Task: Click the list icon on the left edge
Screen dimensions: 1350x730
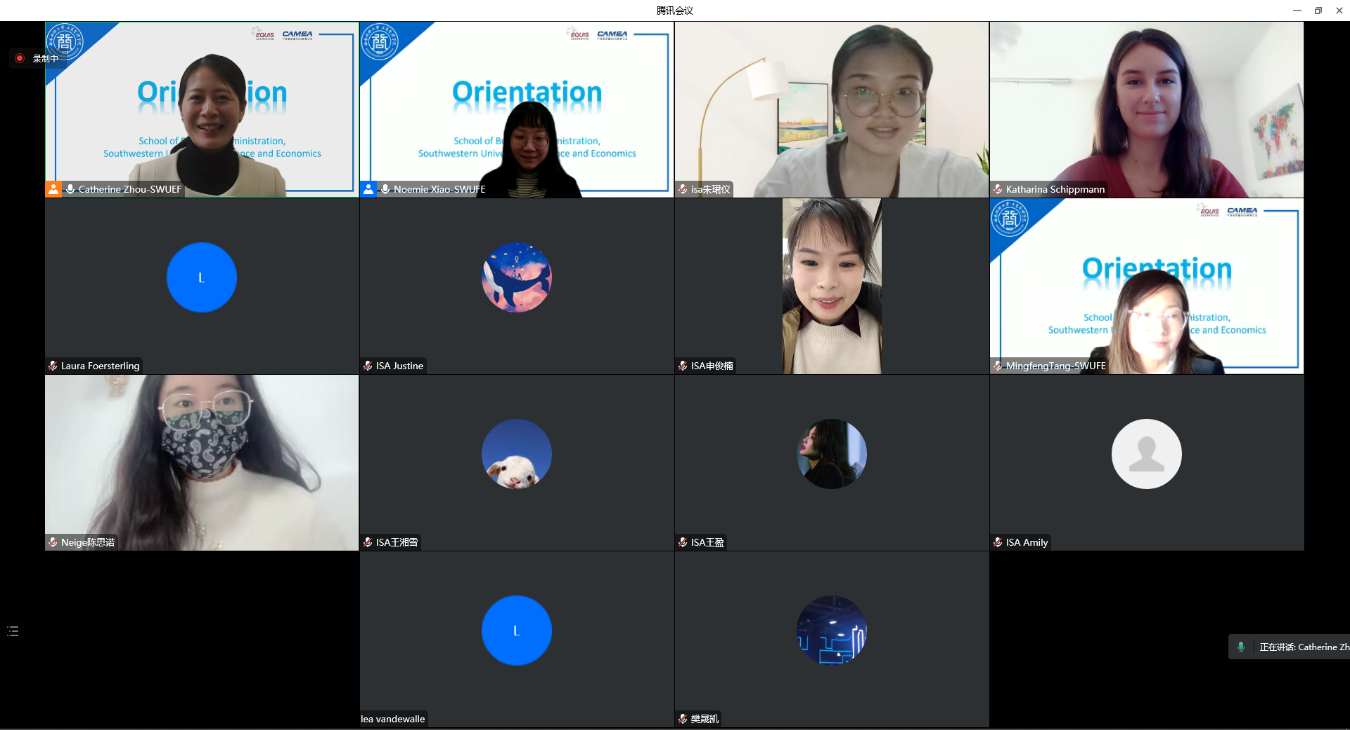Action: (13, 631)
